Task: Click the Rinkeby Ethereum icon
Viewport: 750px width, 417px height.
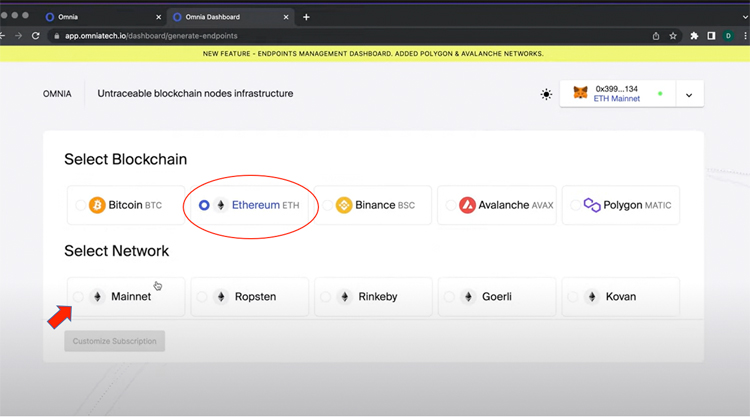Action: point(344,297)
